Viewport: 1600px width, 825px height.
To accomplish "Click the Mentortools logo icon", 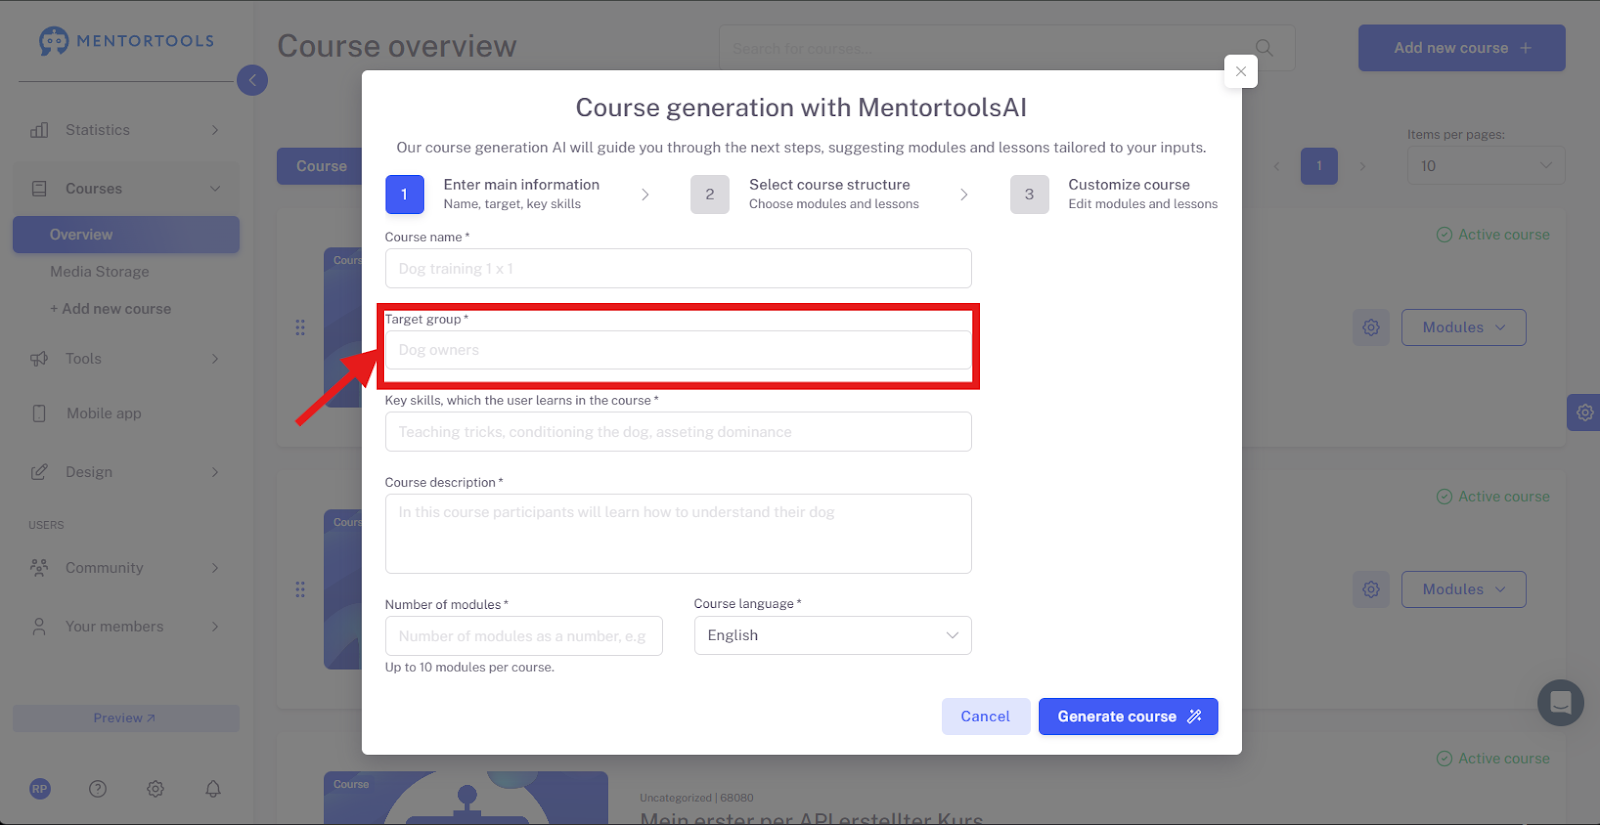I will 53,41.
